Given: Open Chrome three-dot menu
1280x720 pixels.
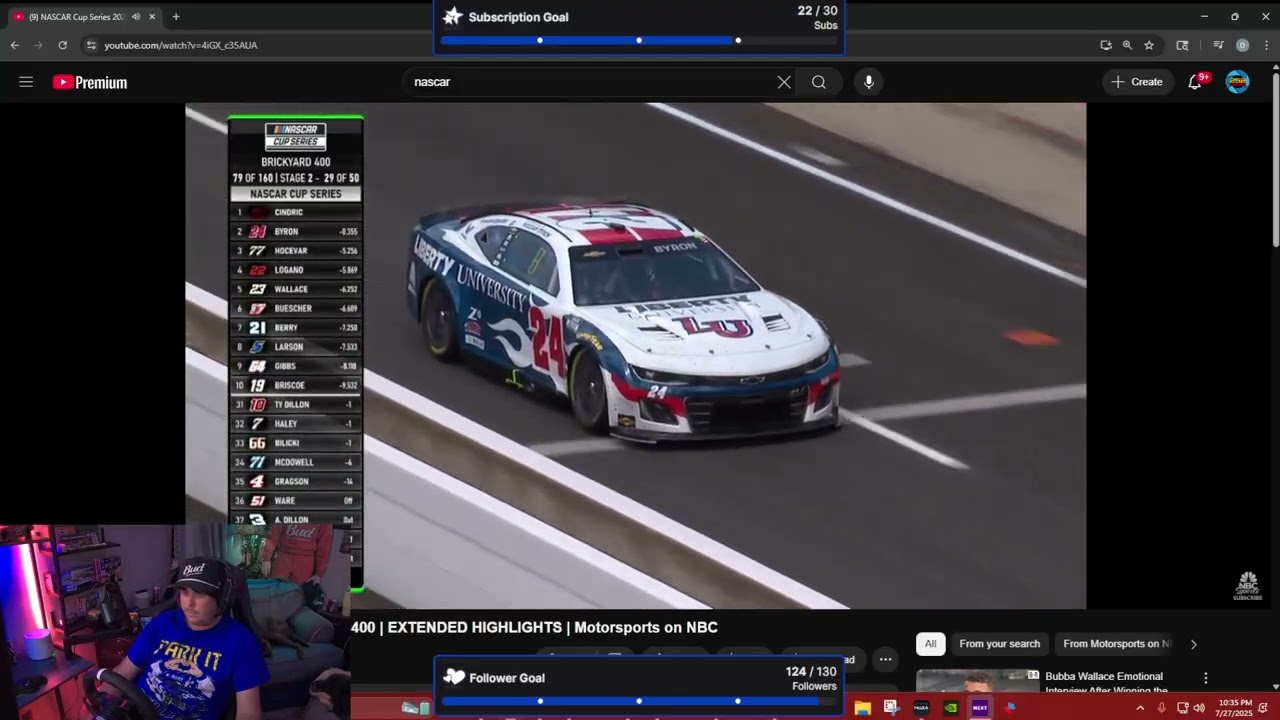Looking at the screenshot, I should click(x=1265, y=45).
